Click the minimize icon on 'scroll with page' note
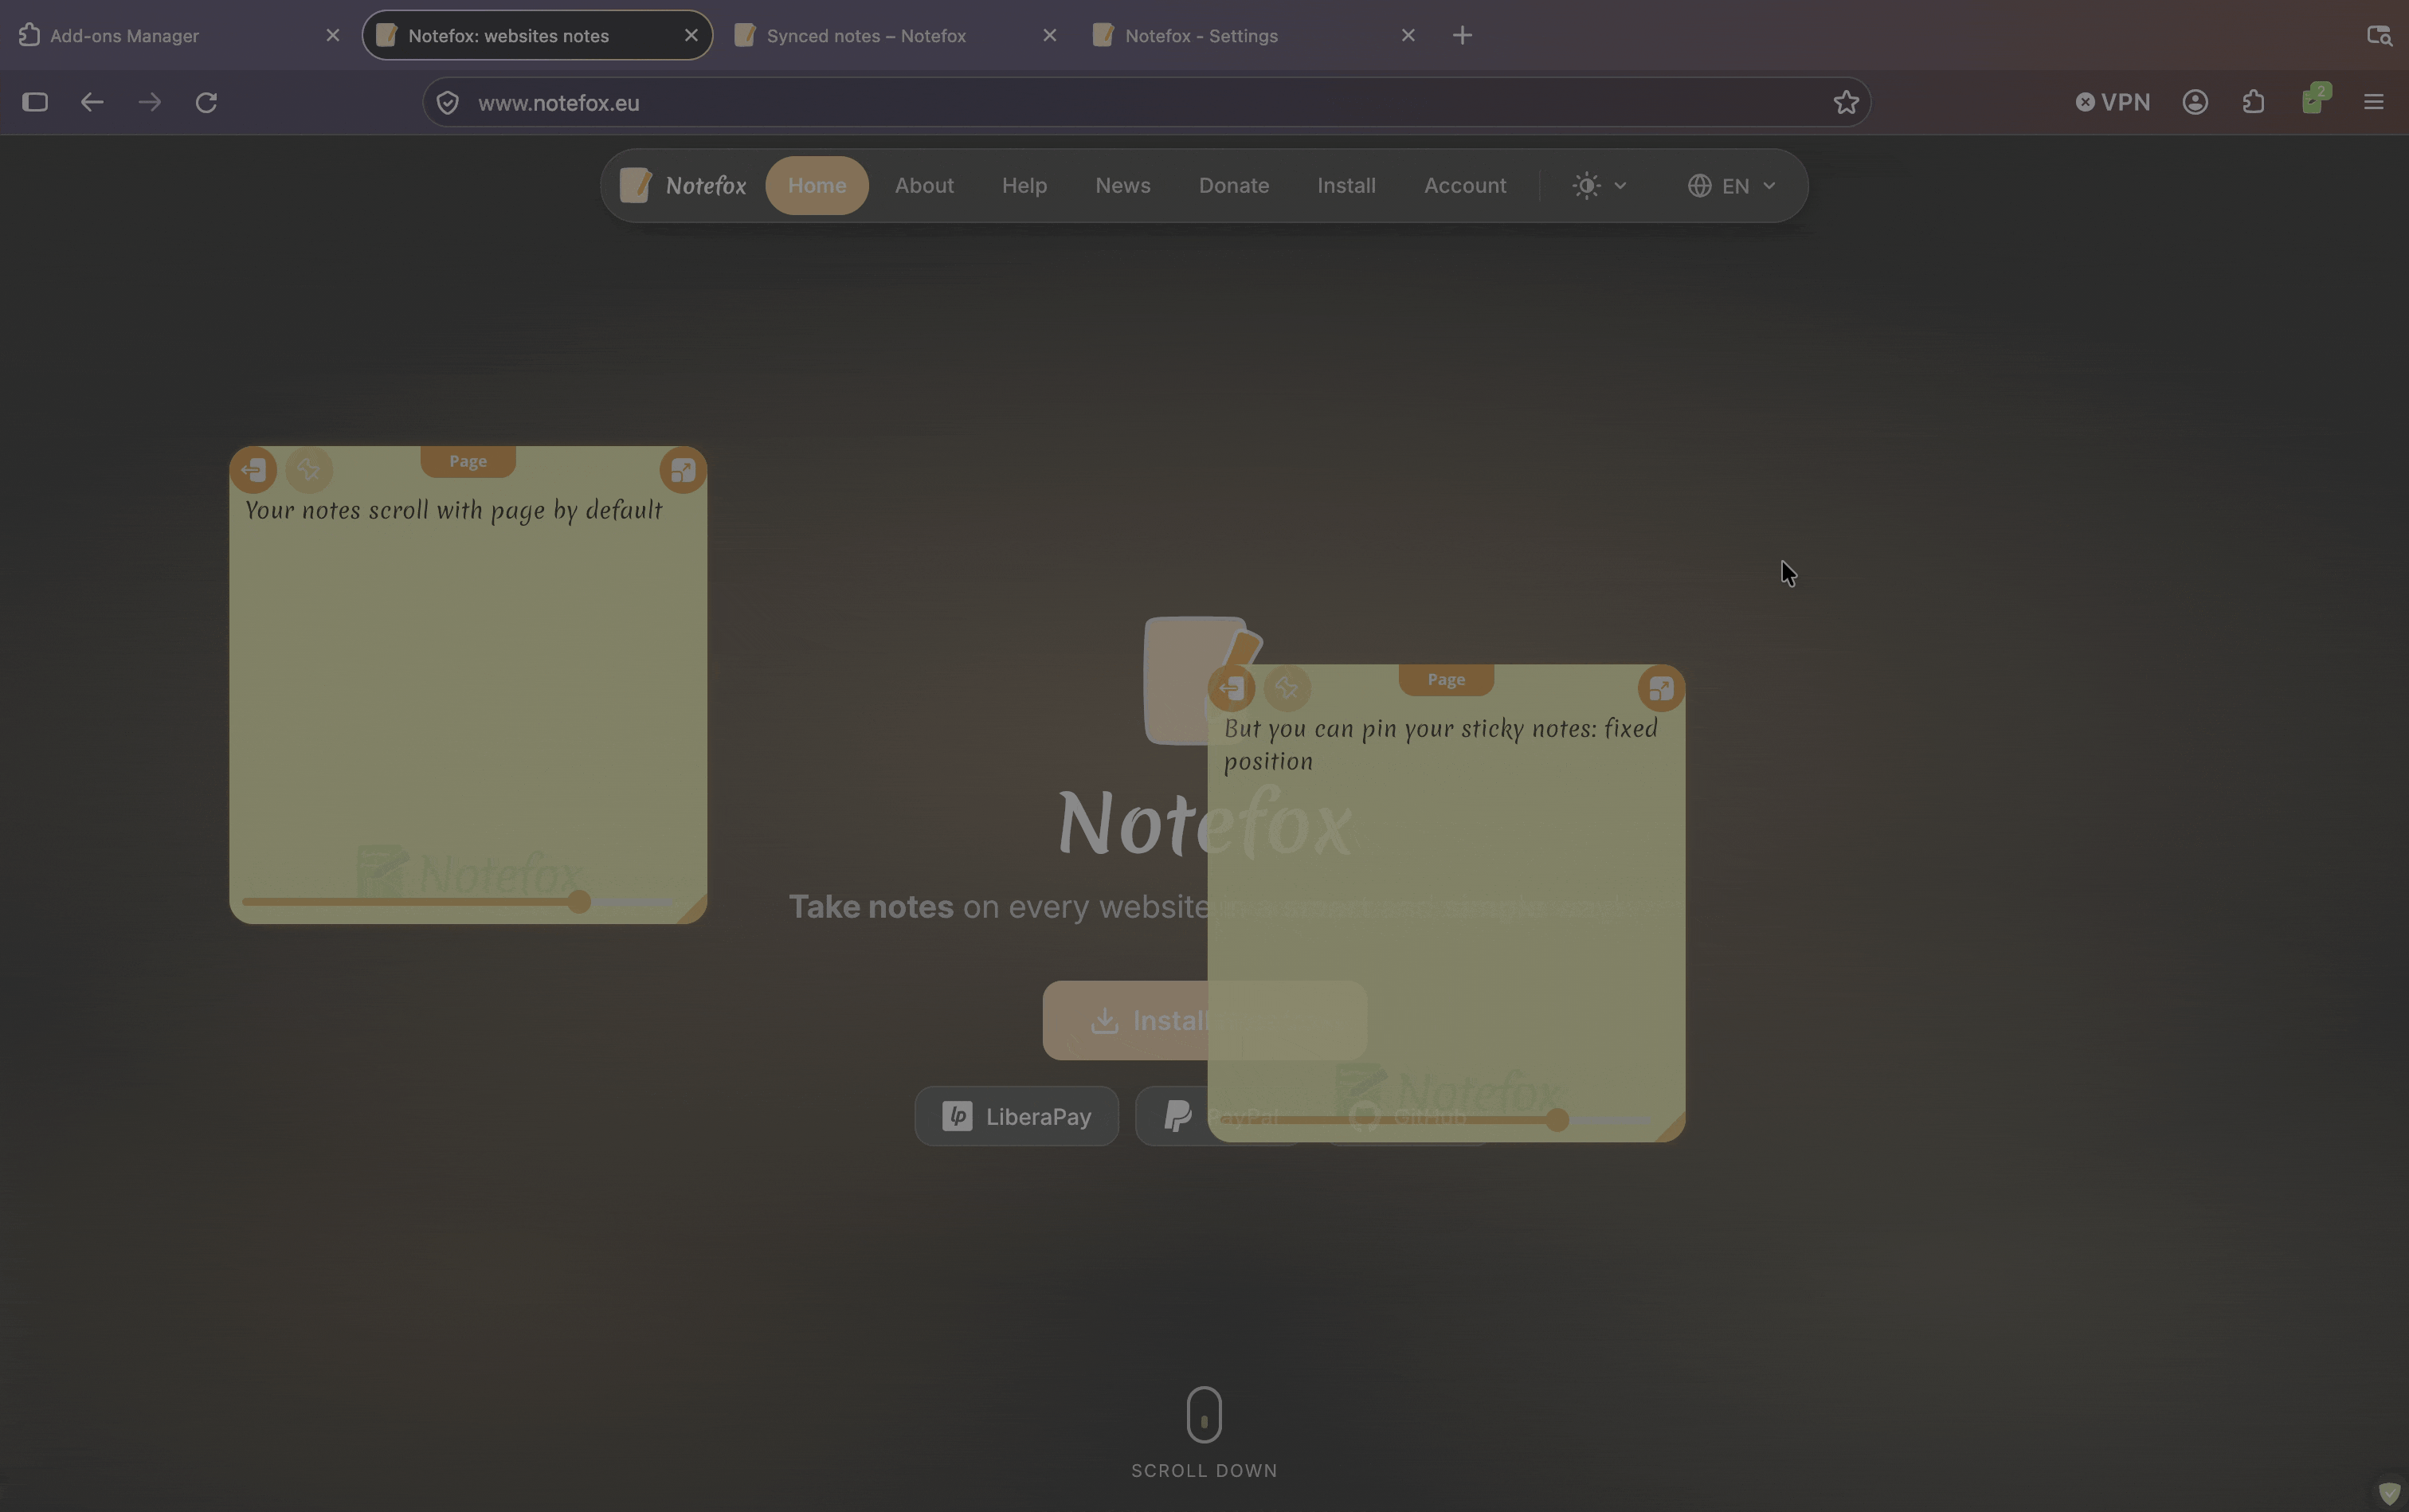 click(253, 470)
